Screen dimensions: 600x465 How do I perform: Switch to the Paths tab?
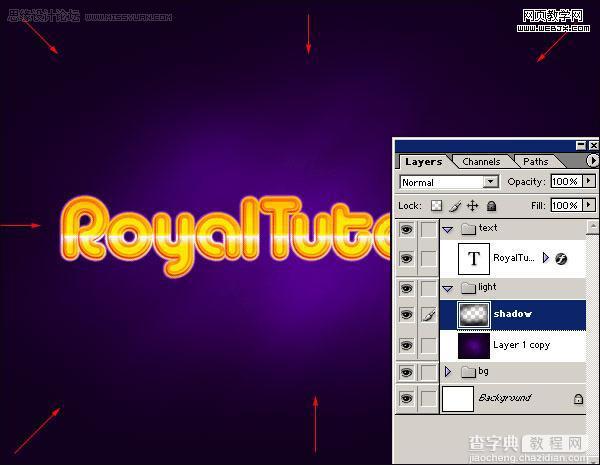coord(536,162)
